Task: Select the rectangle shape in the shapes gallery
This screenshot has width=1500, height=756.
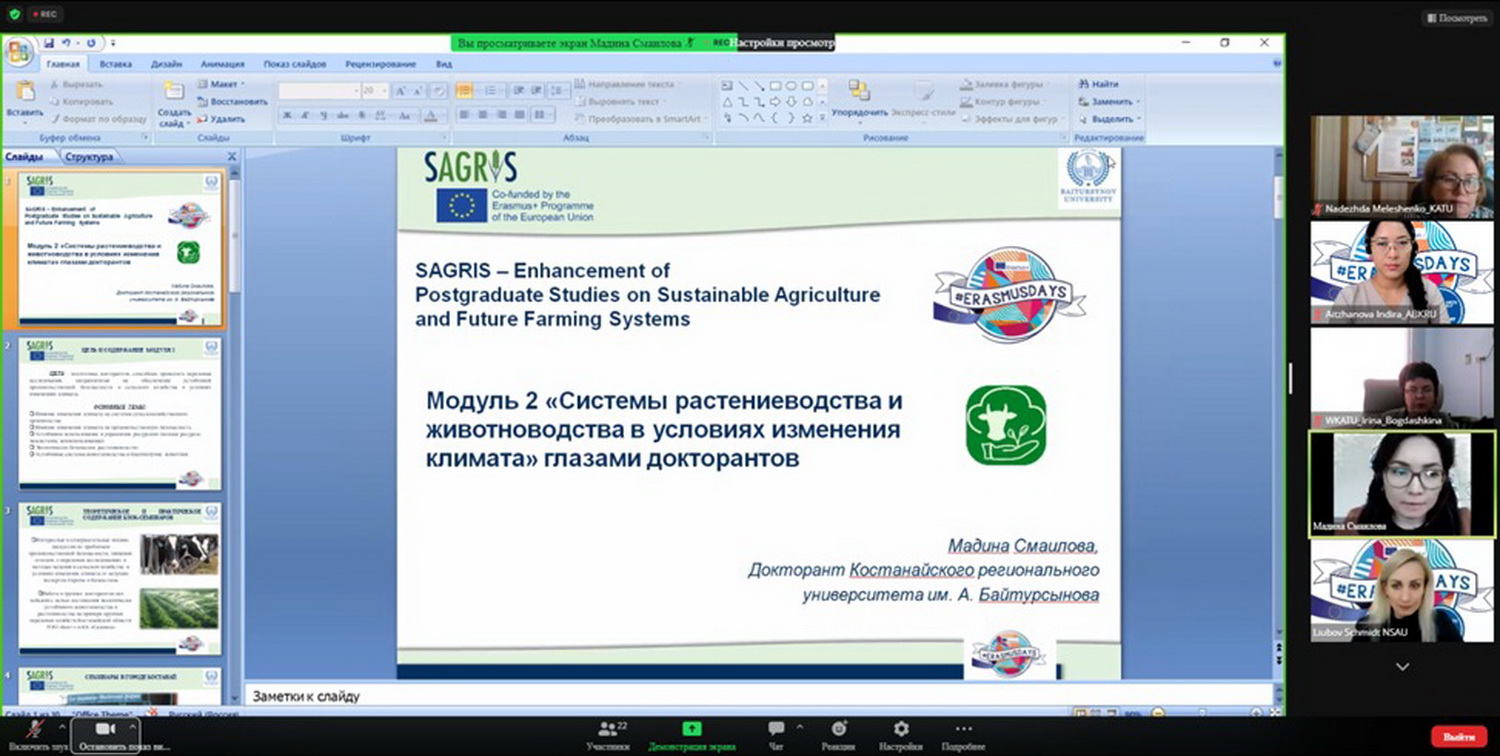Action: click(x=774, y=86)
